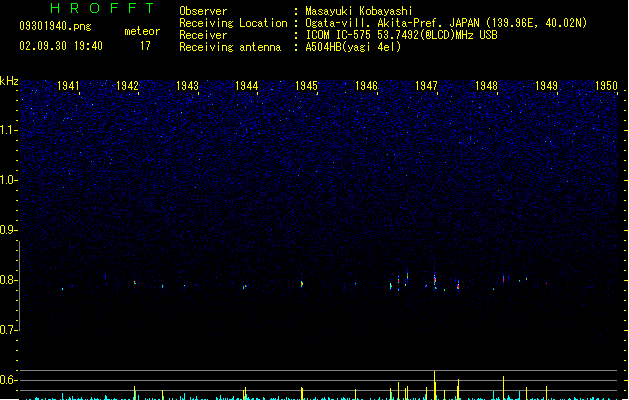This screenshot has height=400, width=629.
Task: Click the timestamp 02.09.30 19:40
Action: click(x=61, y=46)
